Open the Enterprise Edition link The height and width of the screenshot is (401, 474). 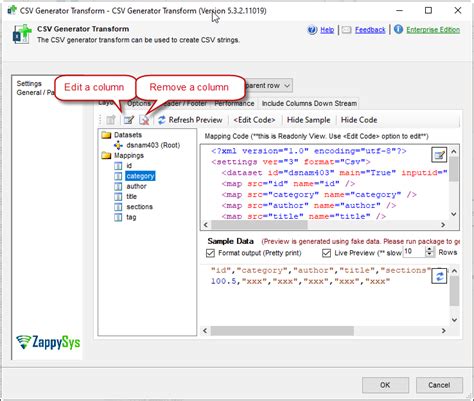[x=433, y=30]
